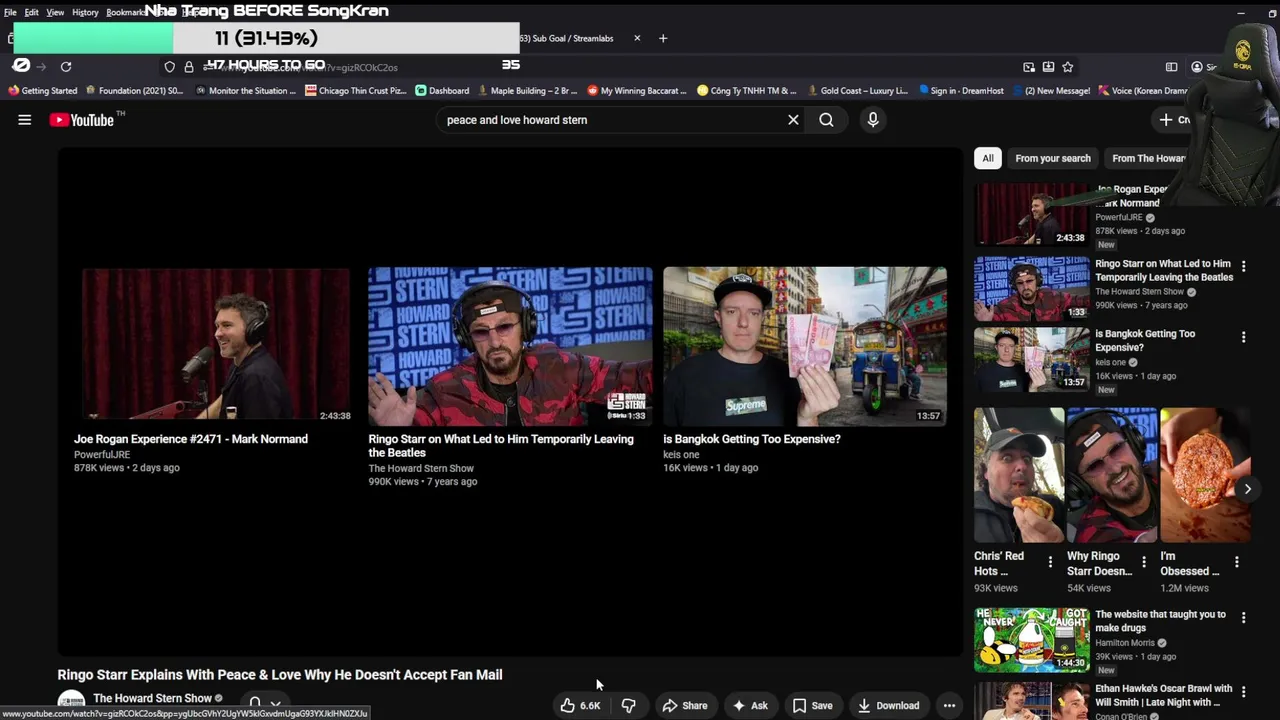This screenshot has width=1280, height=720.
Task: Open the YouTube hamburger guide menu
Action: (x=25, y=120)
